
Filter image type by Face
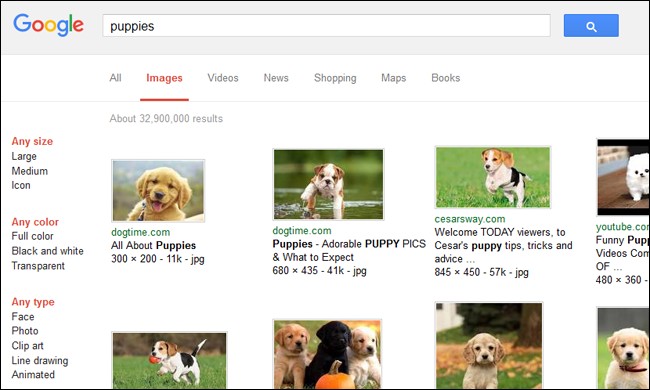click(x=23, y=317)
